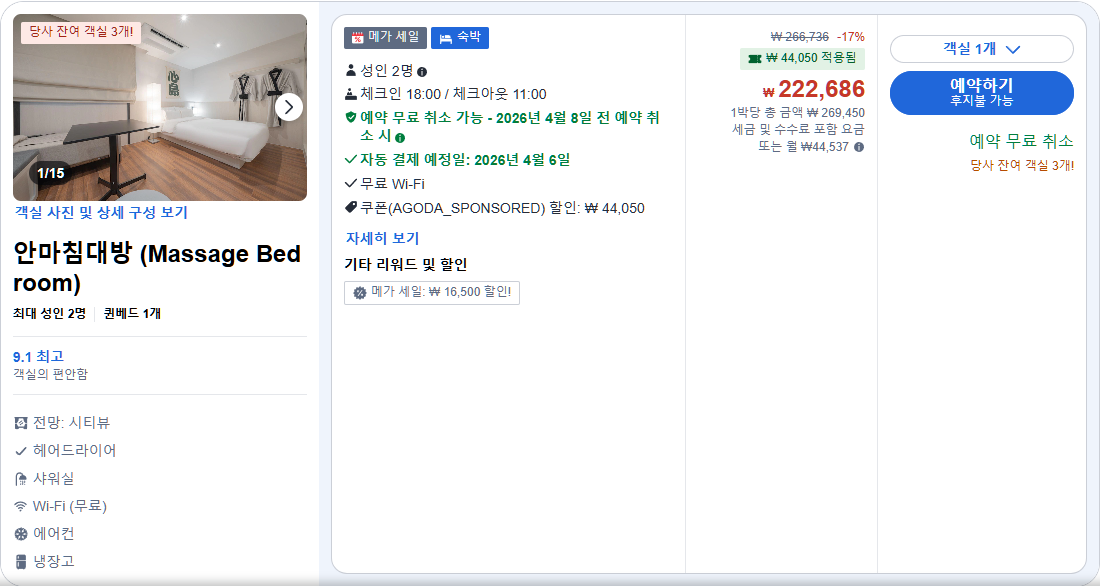
Task: Click the coupon tag icon next to AGODA_SPONSORED
Action: pyautogui.click(x=350, y=206)
